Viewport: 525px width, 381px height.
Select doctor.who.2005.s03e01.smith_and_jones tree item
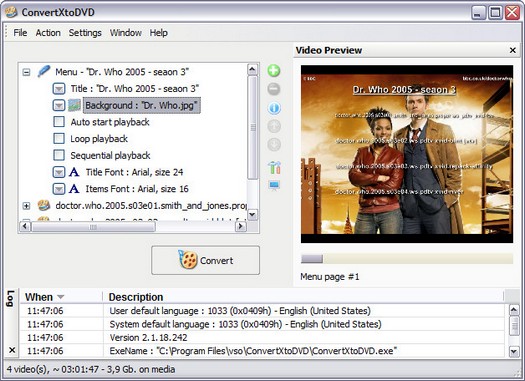point(151,206)
